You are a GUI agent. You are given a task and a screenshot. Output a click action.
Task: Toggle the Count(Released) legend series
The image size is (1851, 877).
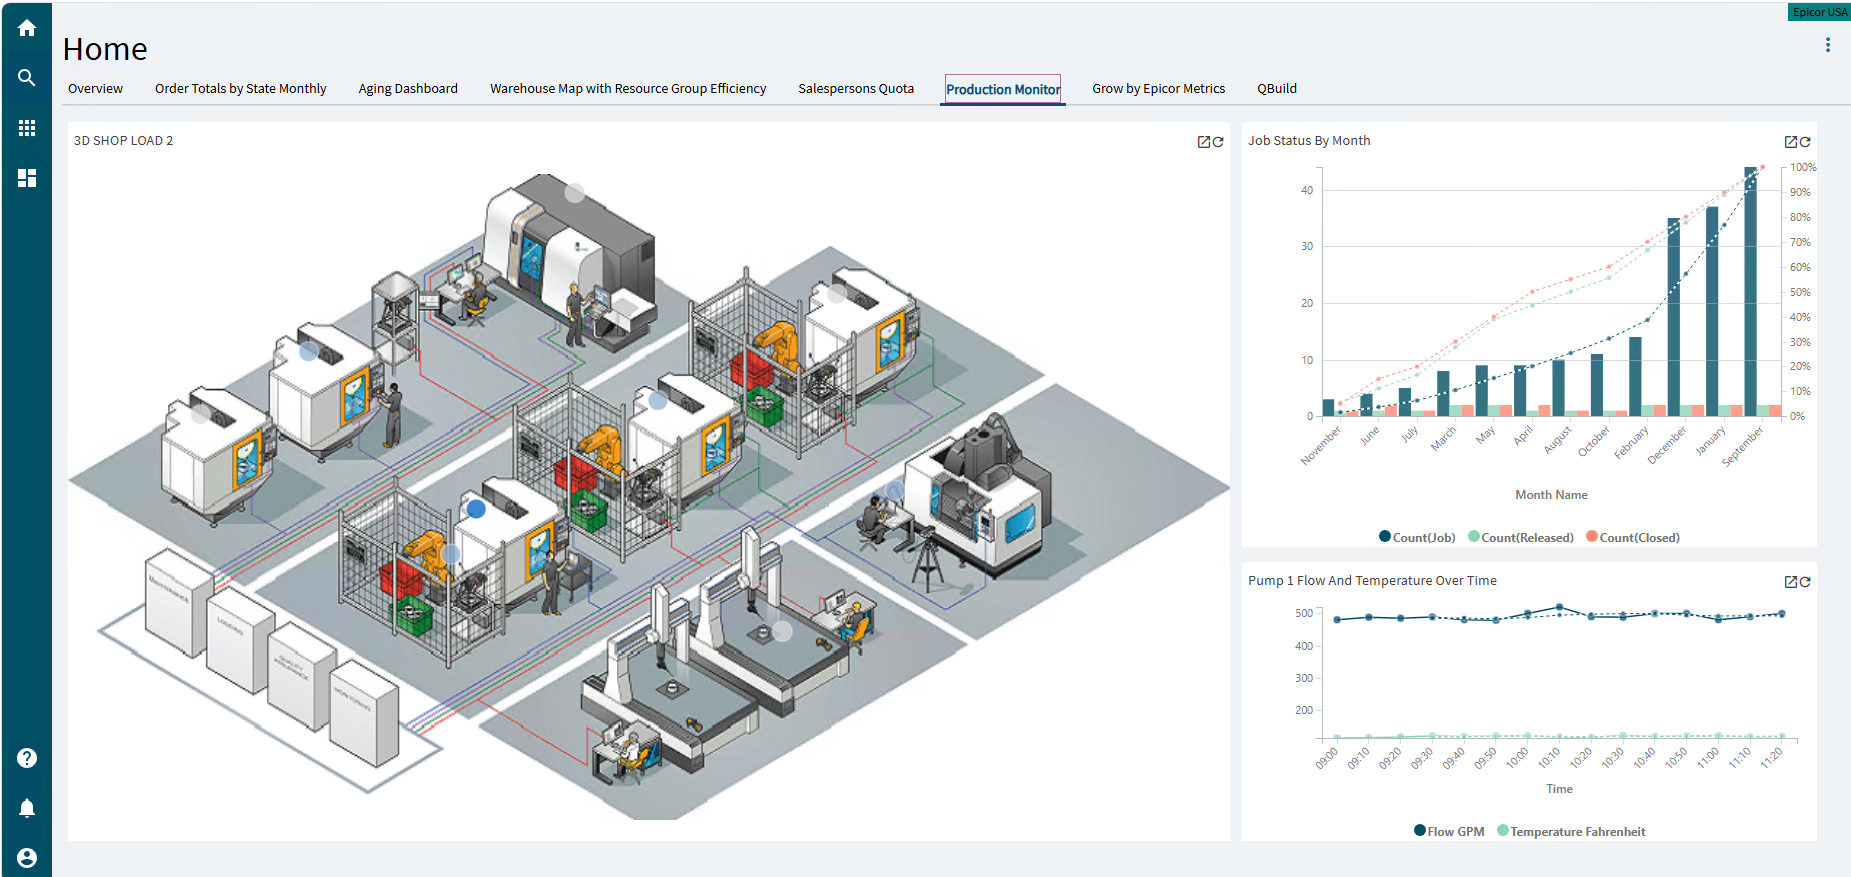point(1521,537)
